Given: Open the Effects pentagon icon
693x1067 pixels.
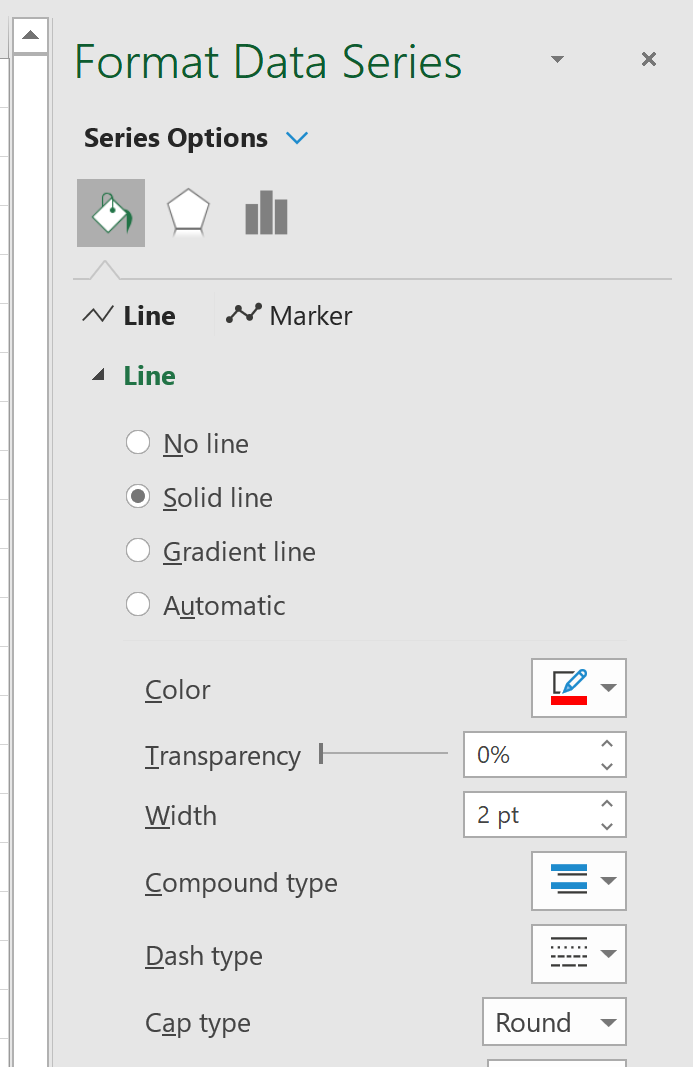Looking at the screenshot, I should 187,212.
